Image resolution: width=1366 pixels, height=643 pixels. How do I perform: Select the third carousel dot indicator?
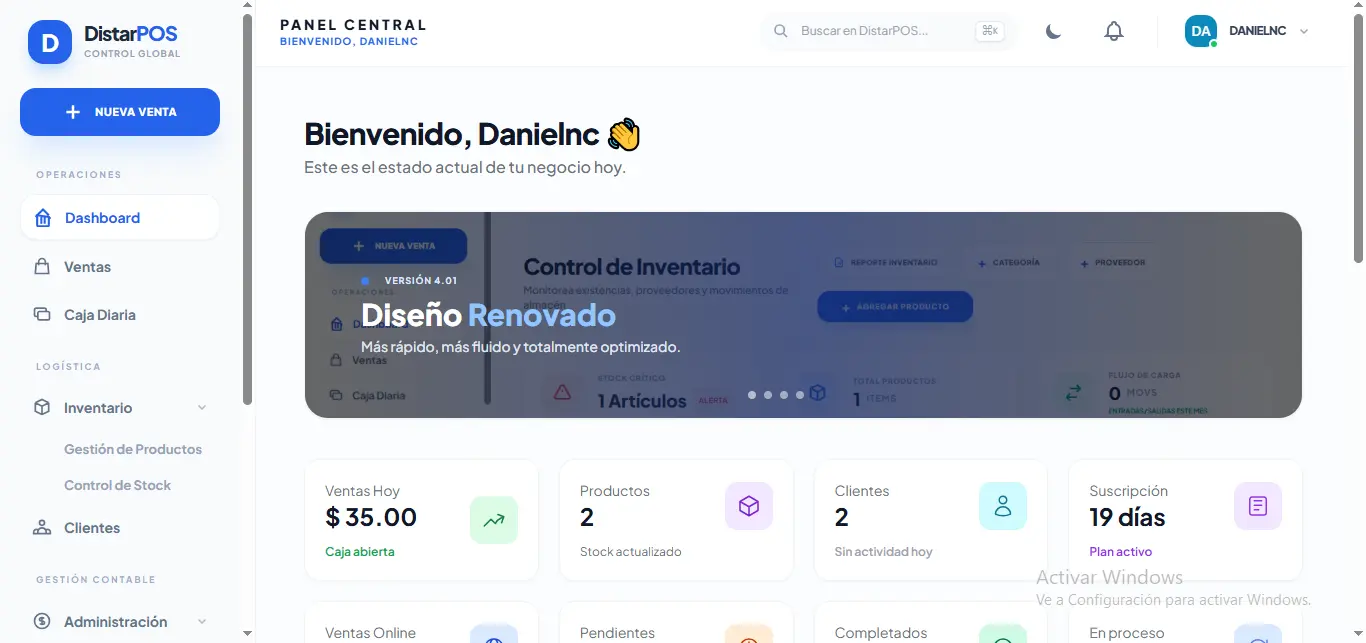pyautogui.click(x=784, y=395)
